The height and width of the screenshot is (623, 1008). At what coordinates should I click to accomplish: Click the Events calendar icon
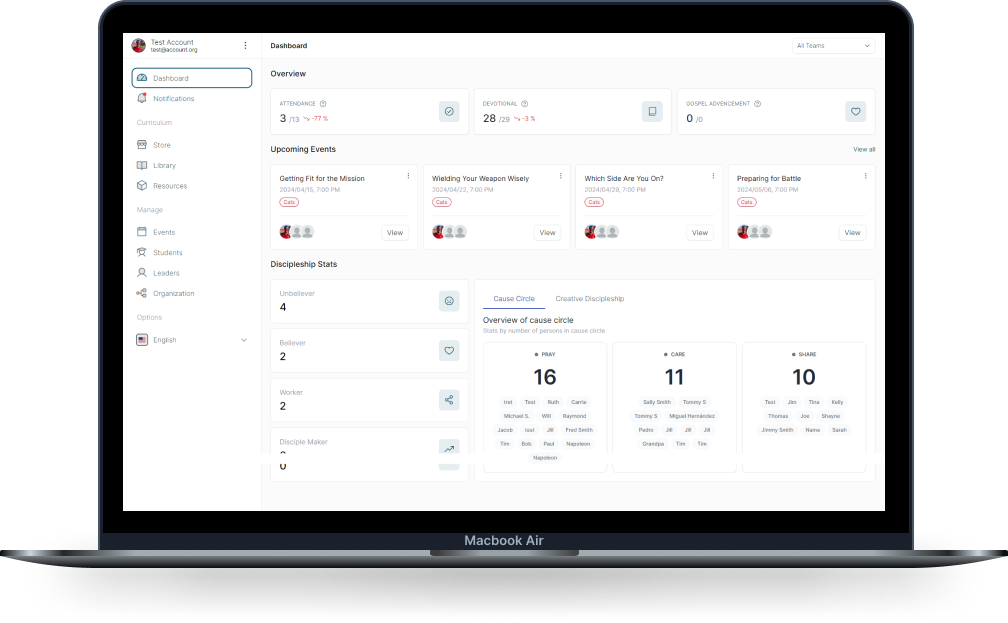(x=142, y=232)
